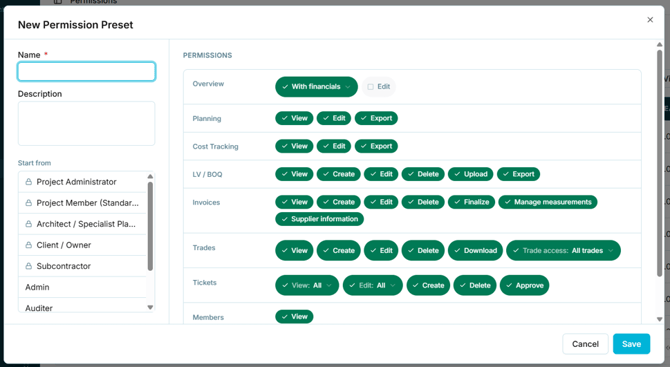Viewport: 670px width, 367px height.
Task: Close the New Permission Preset dialog
Action: tap(650, 20)
